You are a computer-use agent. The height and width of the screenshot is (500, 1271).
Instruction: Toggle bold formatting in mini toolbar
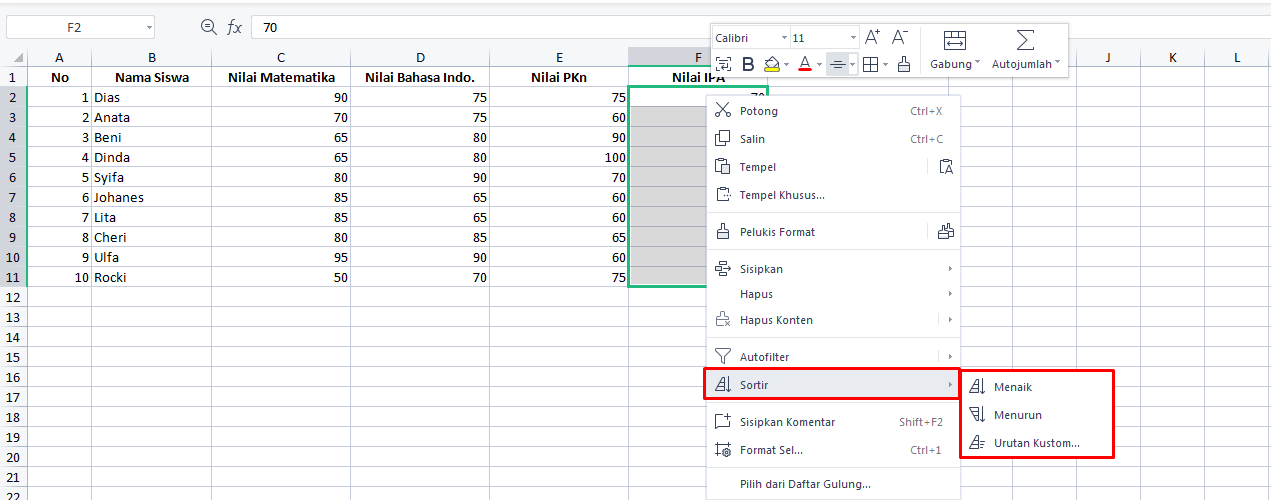click(748, 65)
